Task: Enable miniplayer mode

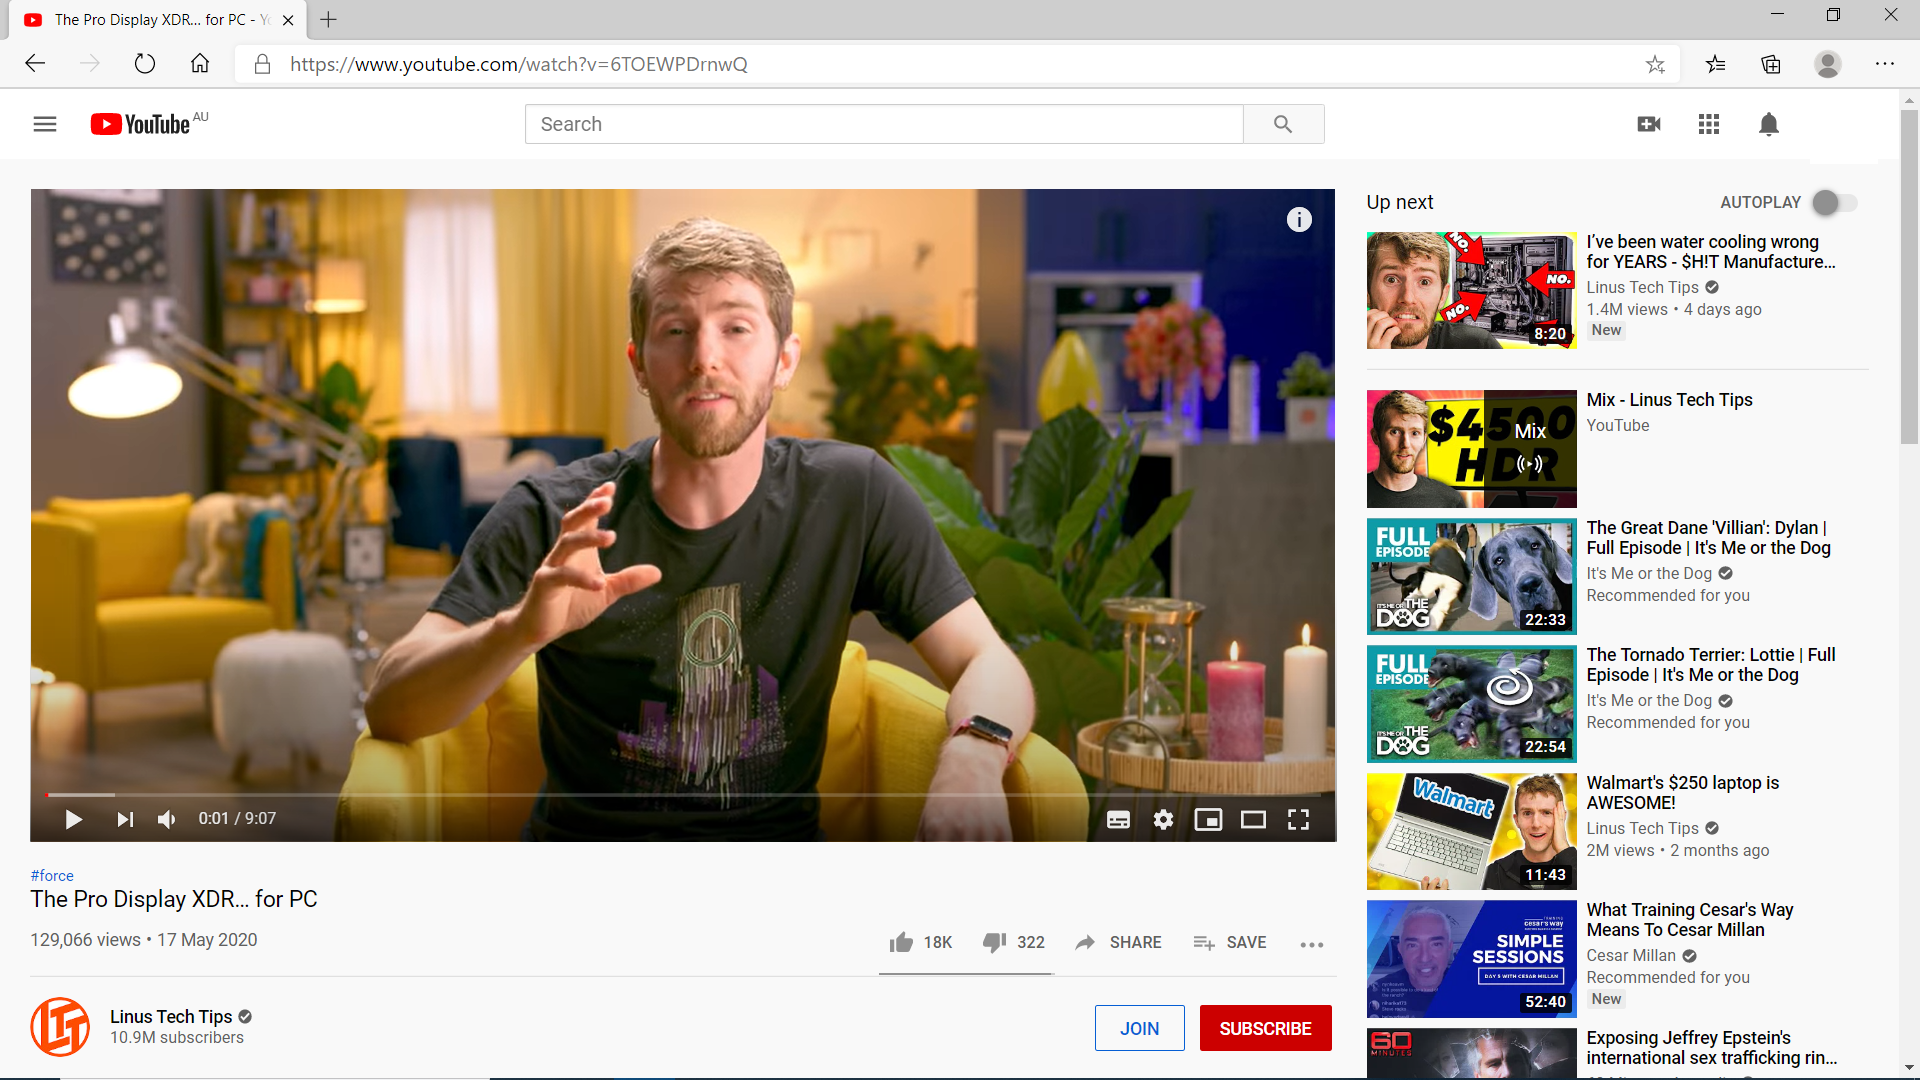Action: pyautogui.click(x=1208, y=820)
